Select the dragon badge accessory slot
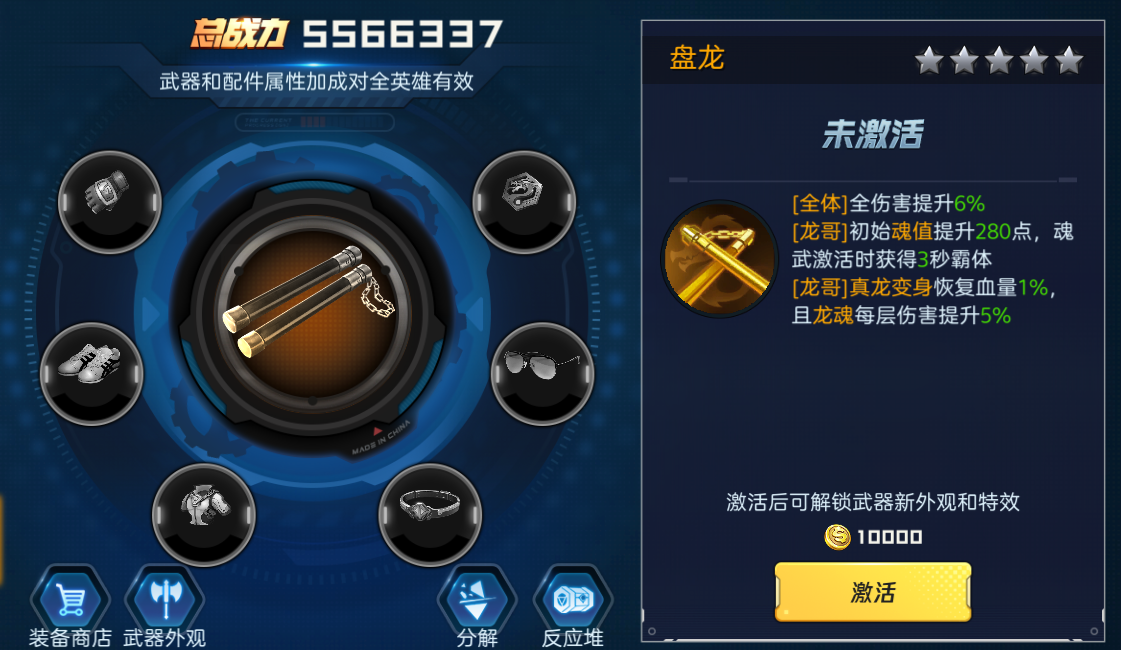 524,202
